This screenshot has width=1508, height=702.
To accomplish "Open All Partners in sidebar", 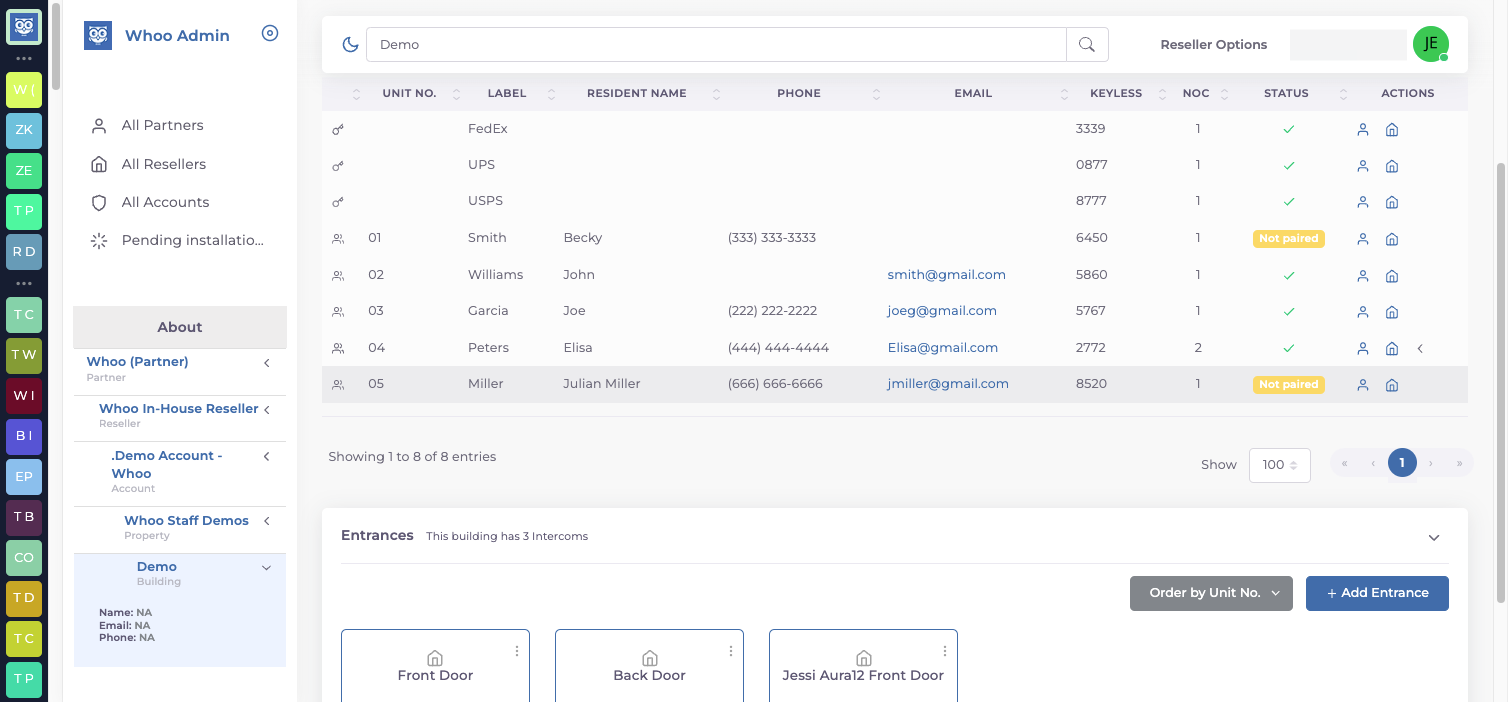I will click(163, 126).
